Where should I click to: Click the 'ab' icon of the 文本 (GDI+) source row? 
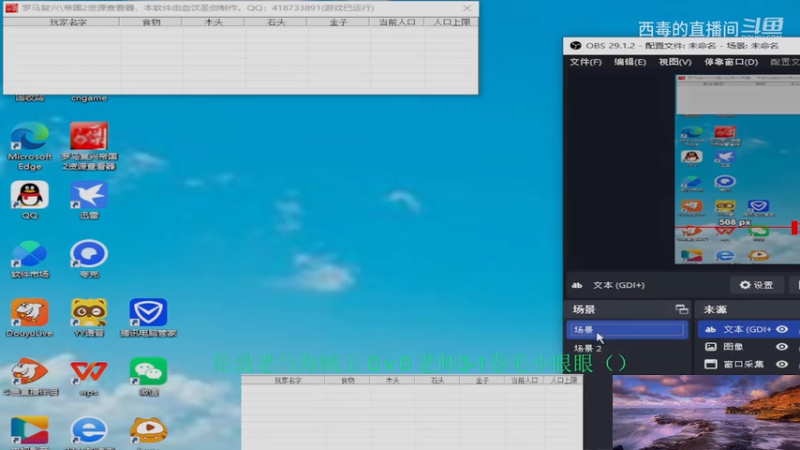click(x=710, y=330)
